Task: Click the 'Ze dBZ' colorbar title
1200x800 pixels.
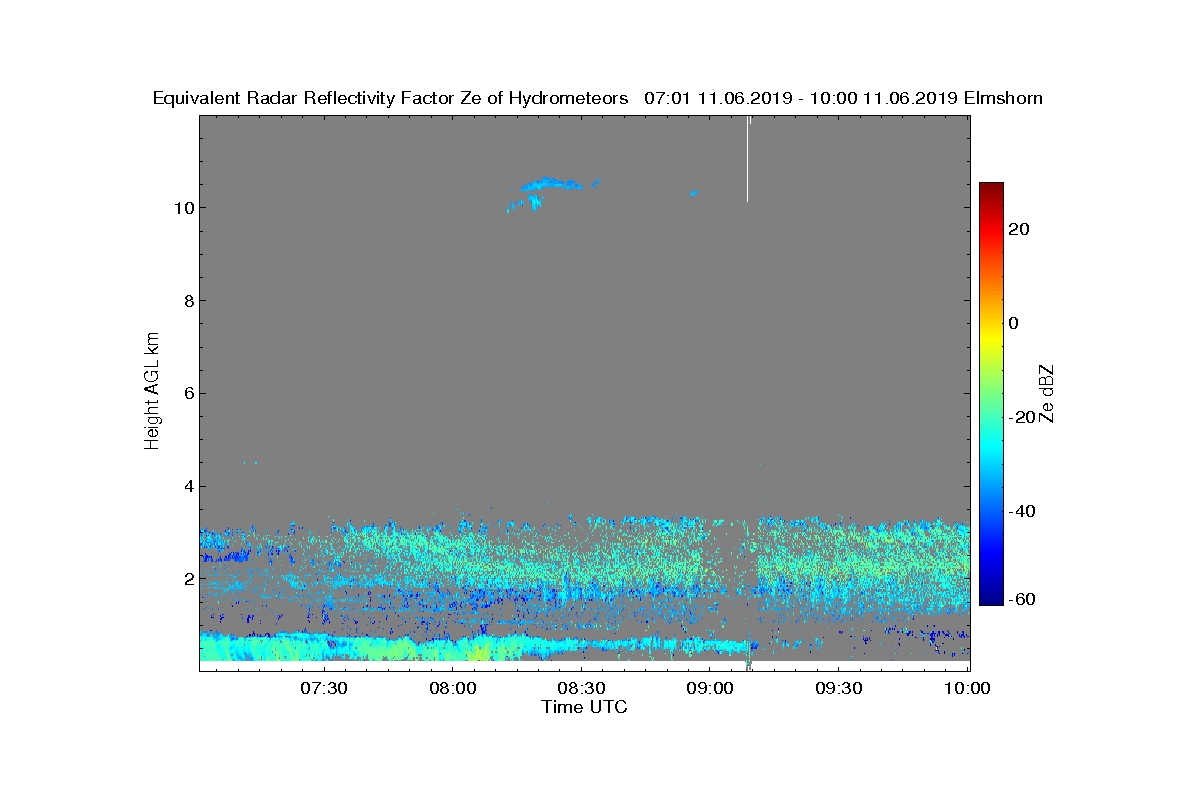Action: click(x=1047, y=393)
